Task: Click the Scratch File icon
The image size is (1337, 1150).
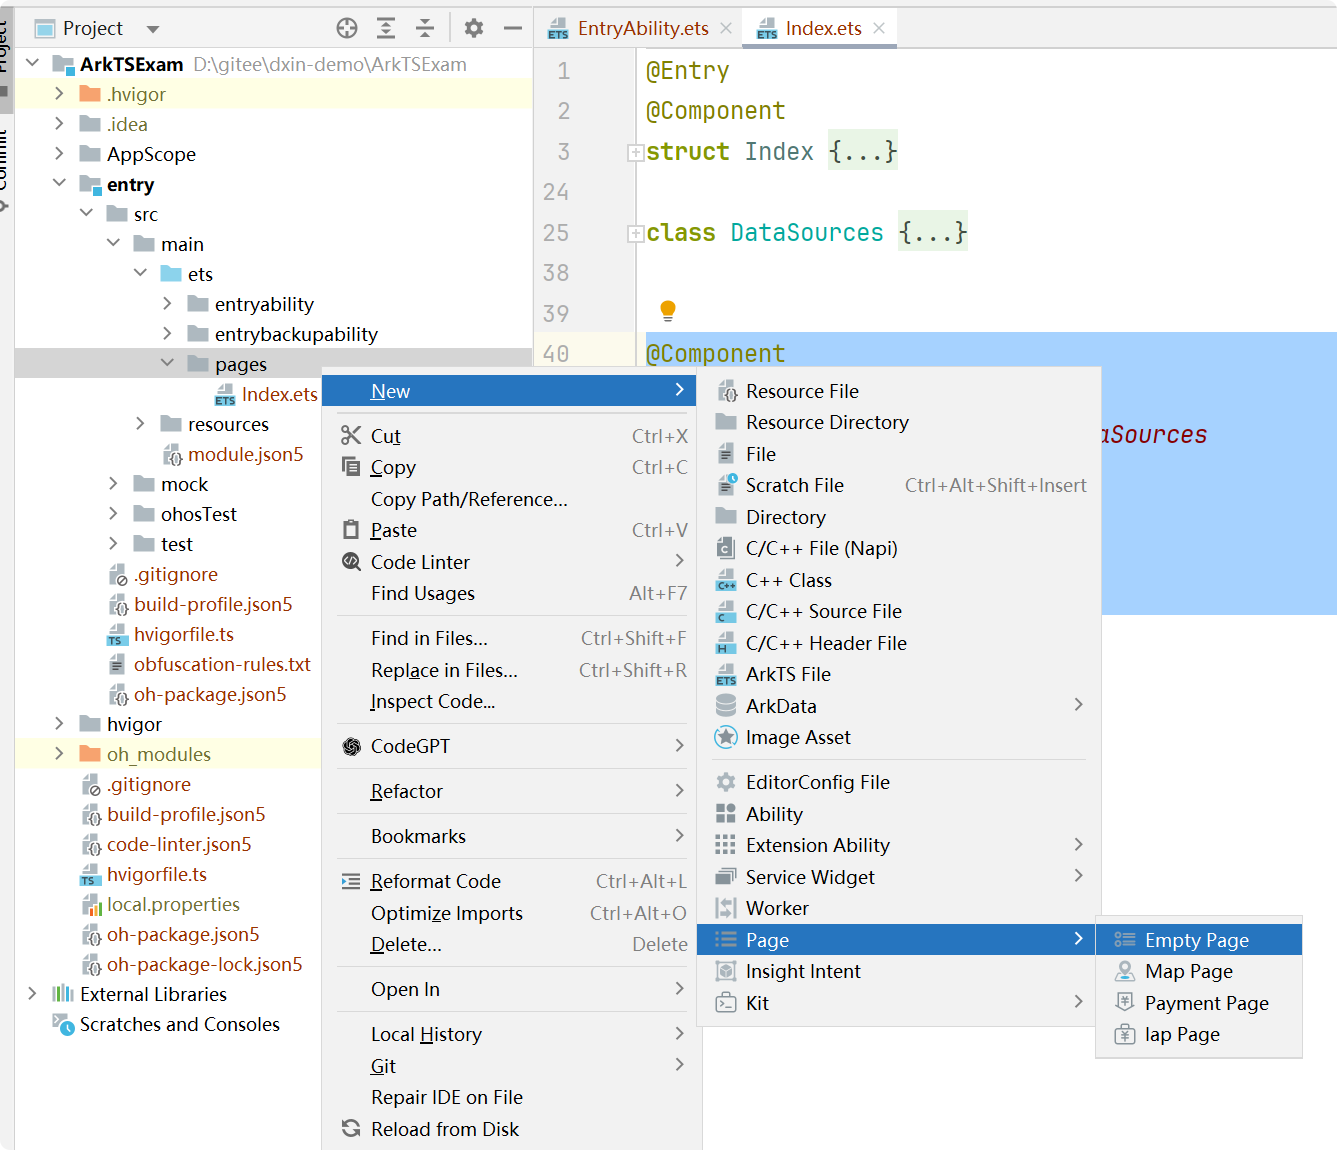Action: coord(726,485)
